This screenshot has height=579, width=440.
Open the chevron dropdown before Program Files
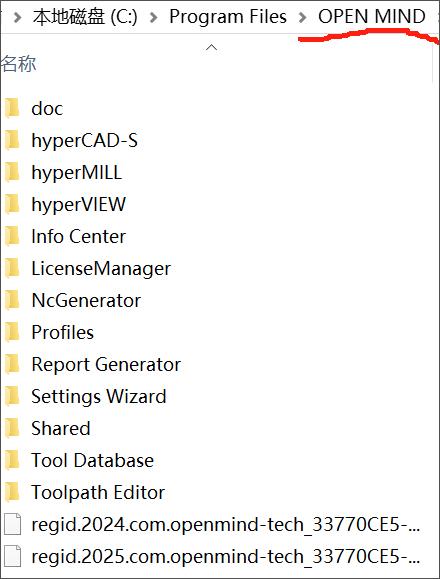(154, 17)
